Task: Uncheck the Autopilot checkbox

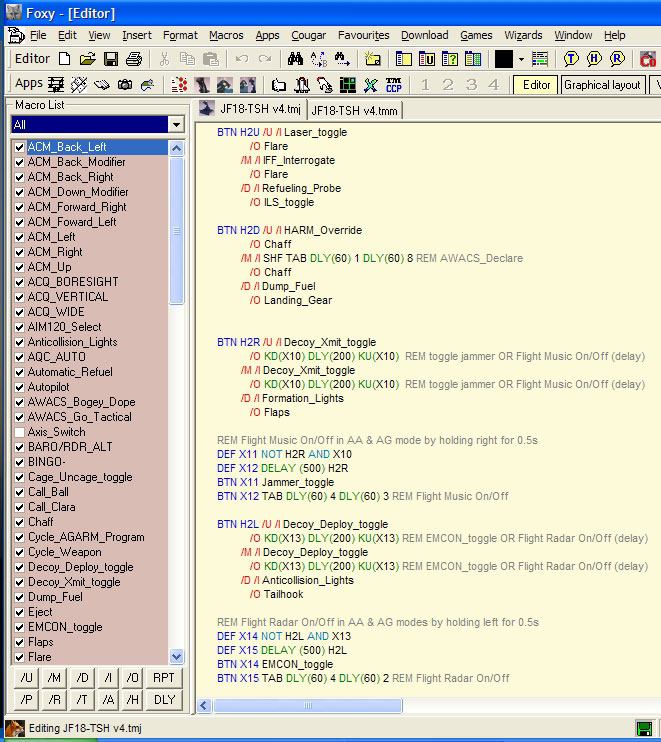Action: coord(19,387)
